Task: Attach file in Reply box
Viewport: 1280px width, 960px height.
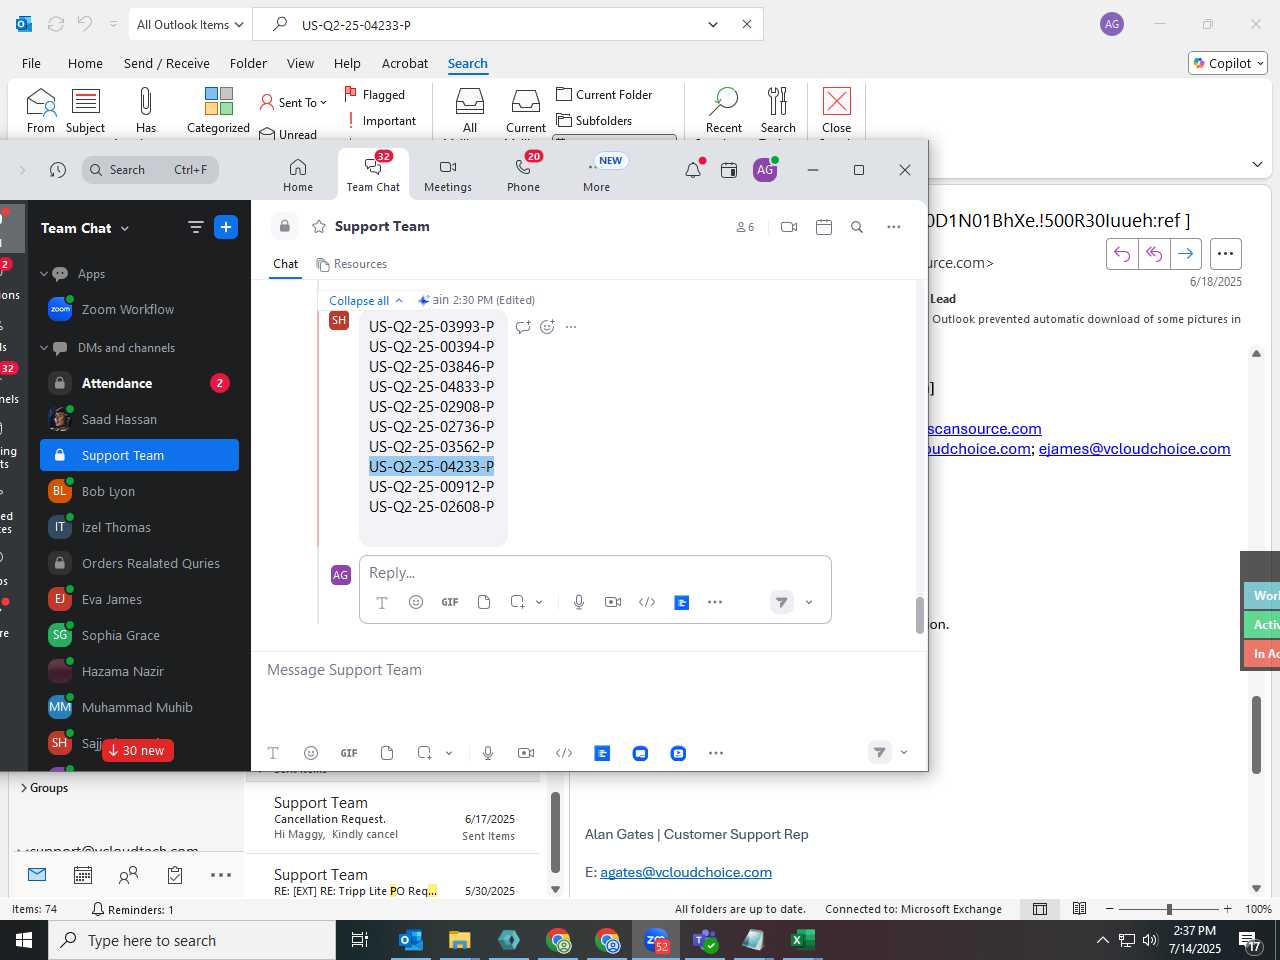Action: coord(484,602)
